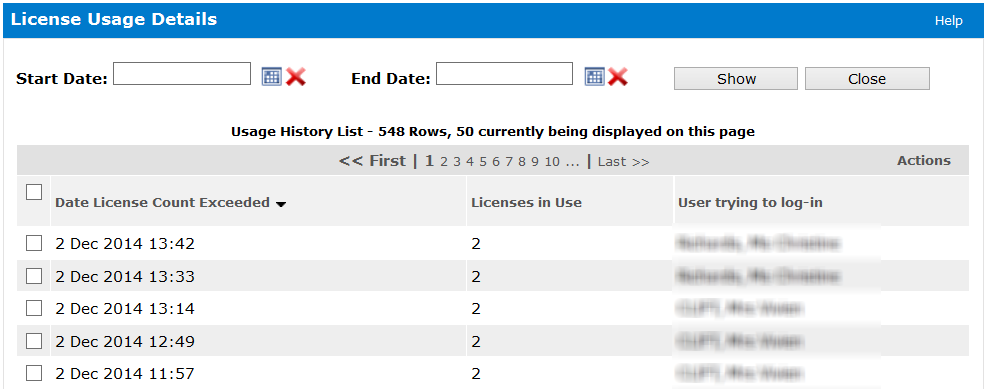Go to page 6 of results
Screen dimensions: 990x389
pos(496,162)
